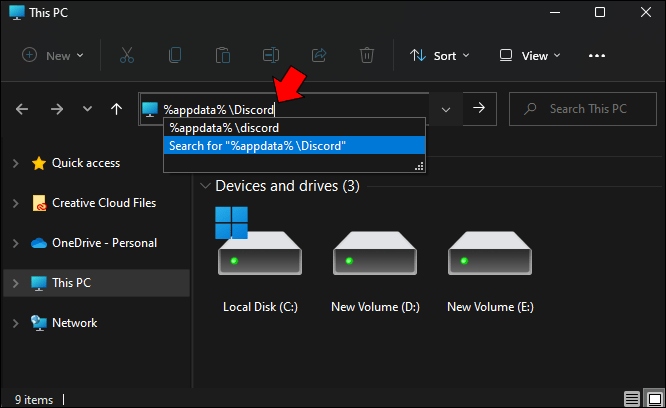Select Creative Cloud Files in sidebar

click(x=94, y=203)
